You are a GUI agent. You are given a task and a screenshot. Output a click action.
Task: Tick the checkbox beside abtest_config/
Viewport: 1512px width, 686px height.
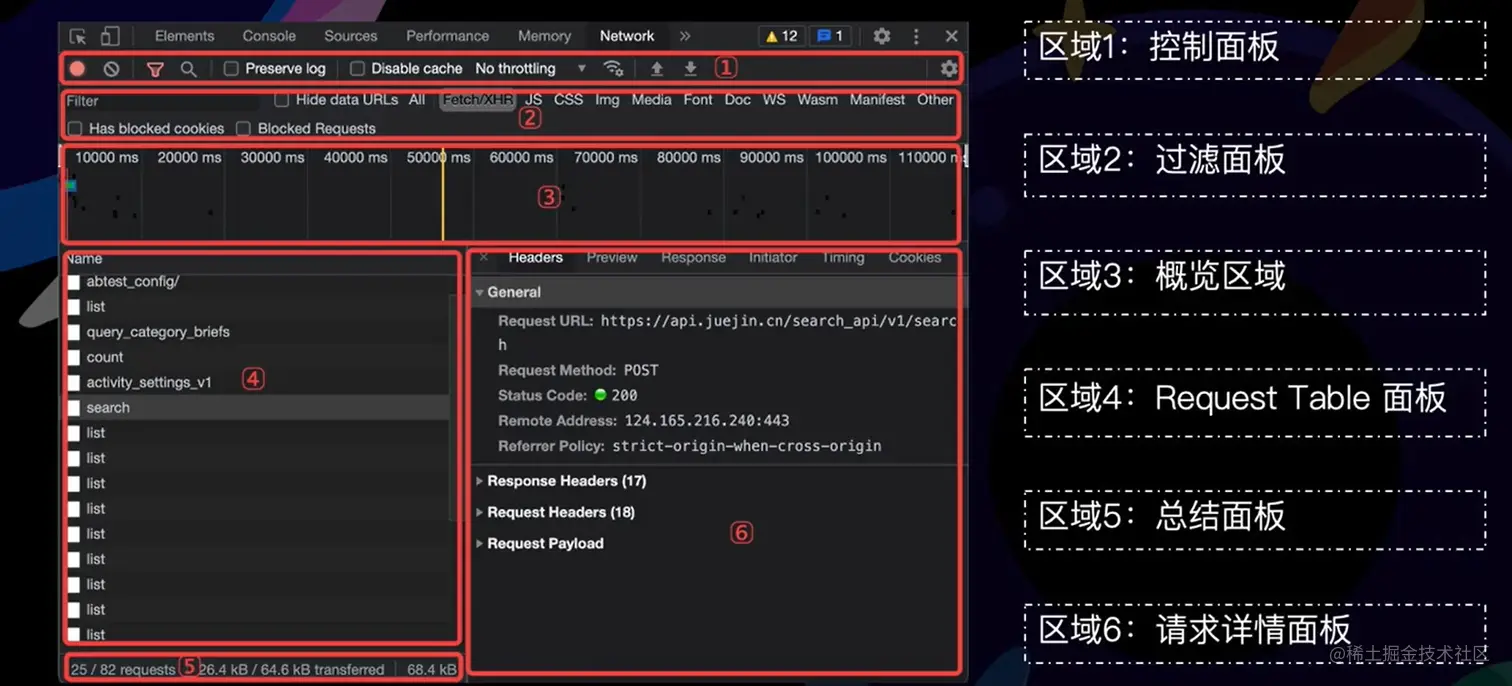pos(74,282)
